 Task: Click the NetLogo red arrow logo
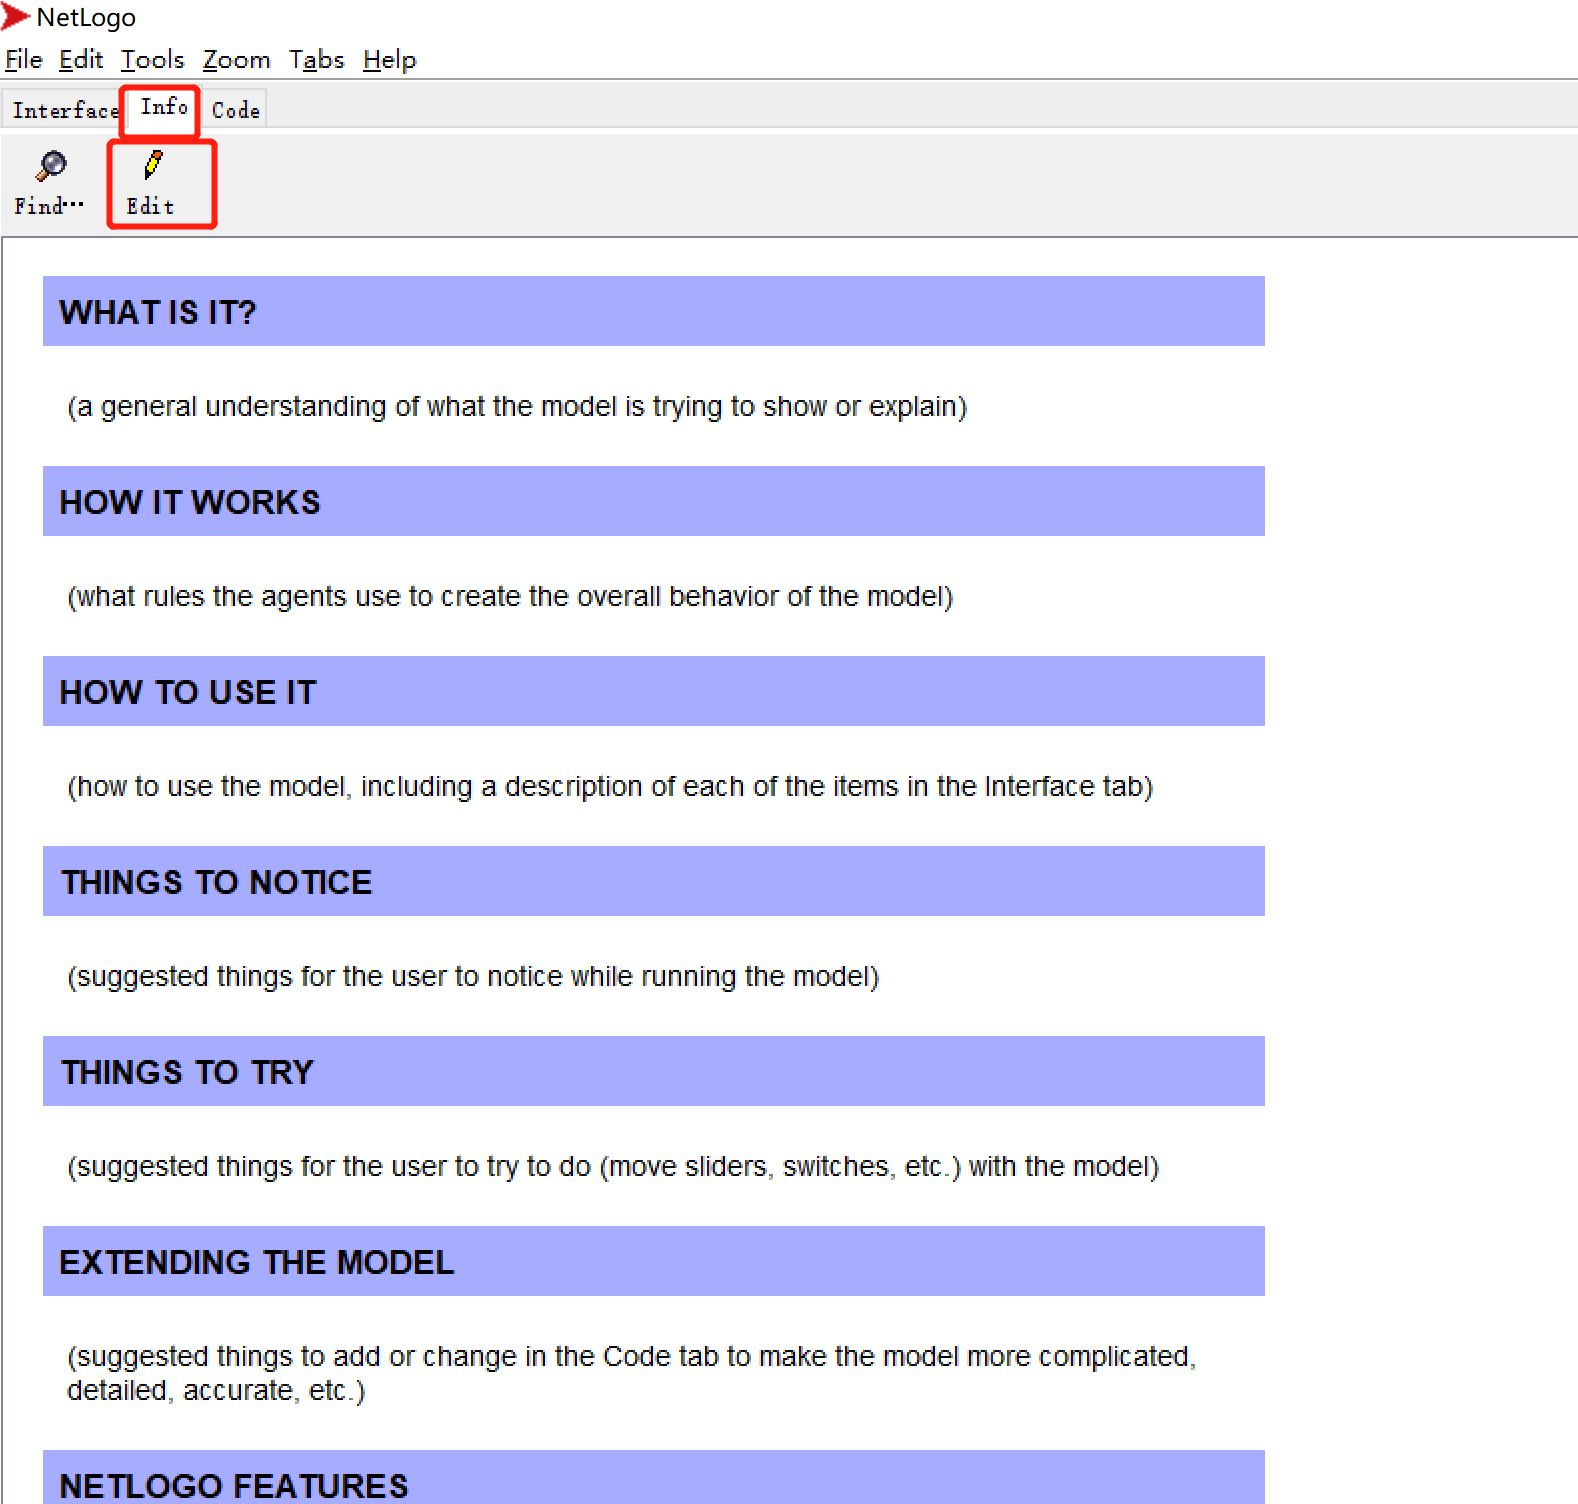pyautogui.click(x=15, y=17)
